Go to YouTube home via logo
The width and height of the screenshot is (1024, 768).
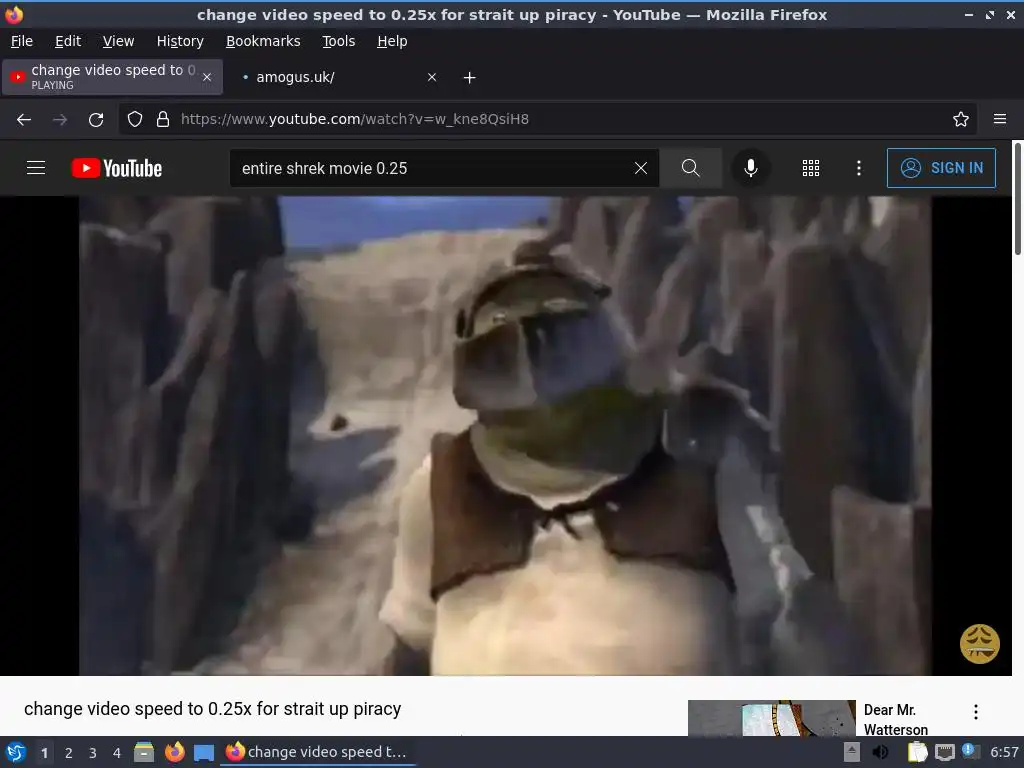pos(117,168)
